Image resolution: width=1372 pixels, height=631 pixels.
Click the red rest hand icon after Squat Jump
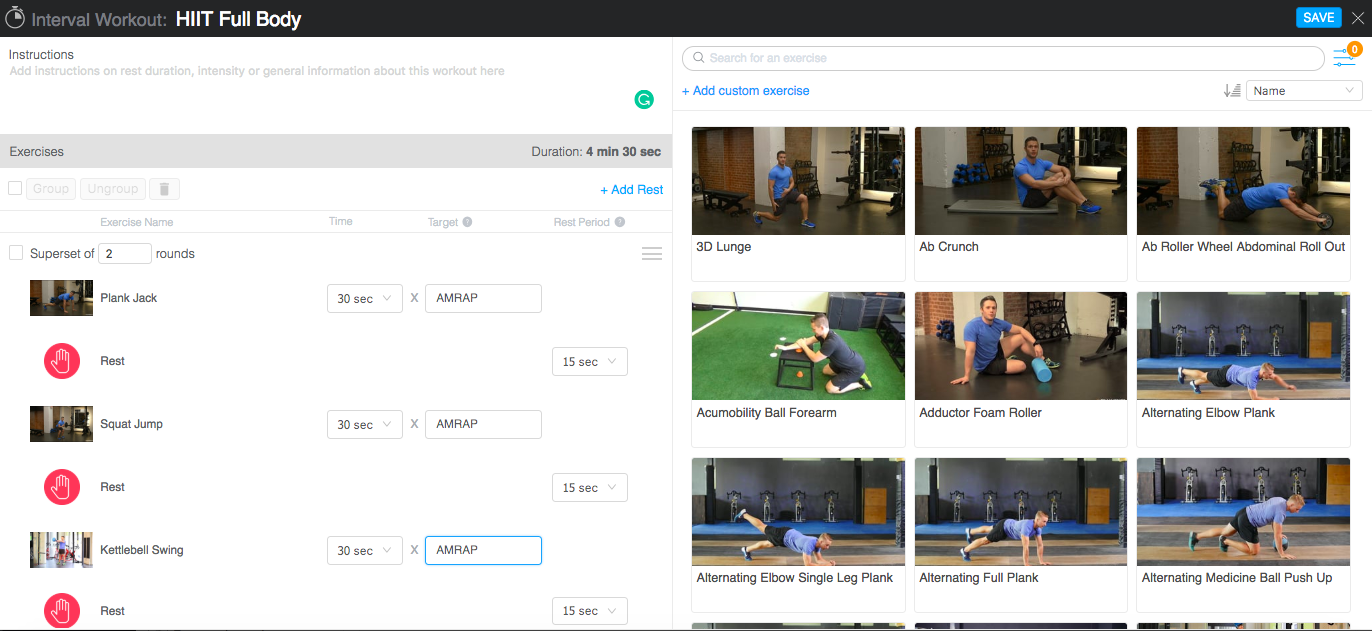point(62,487)
